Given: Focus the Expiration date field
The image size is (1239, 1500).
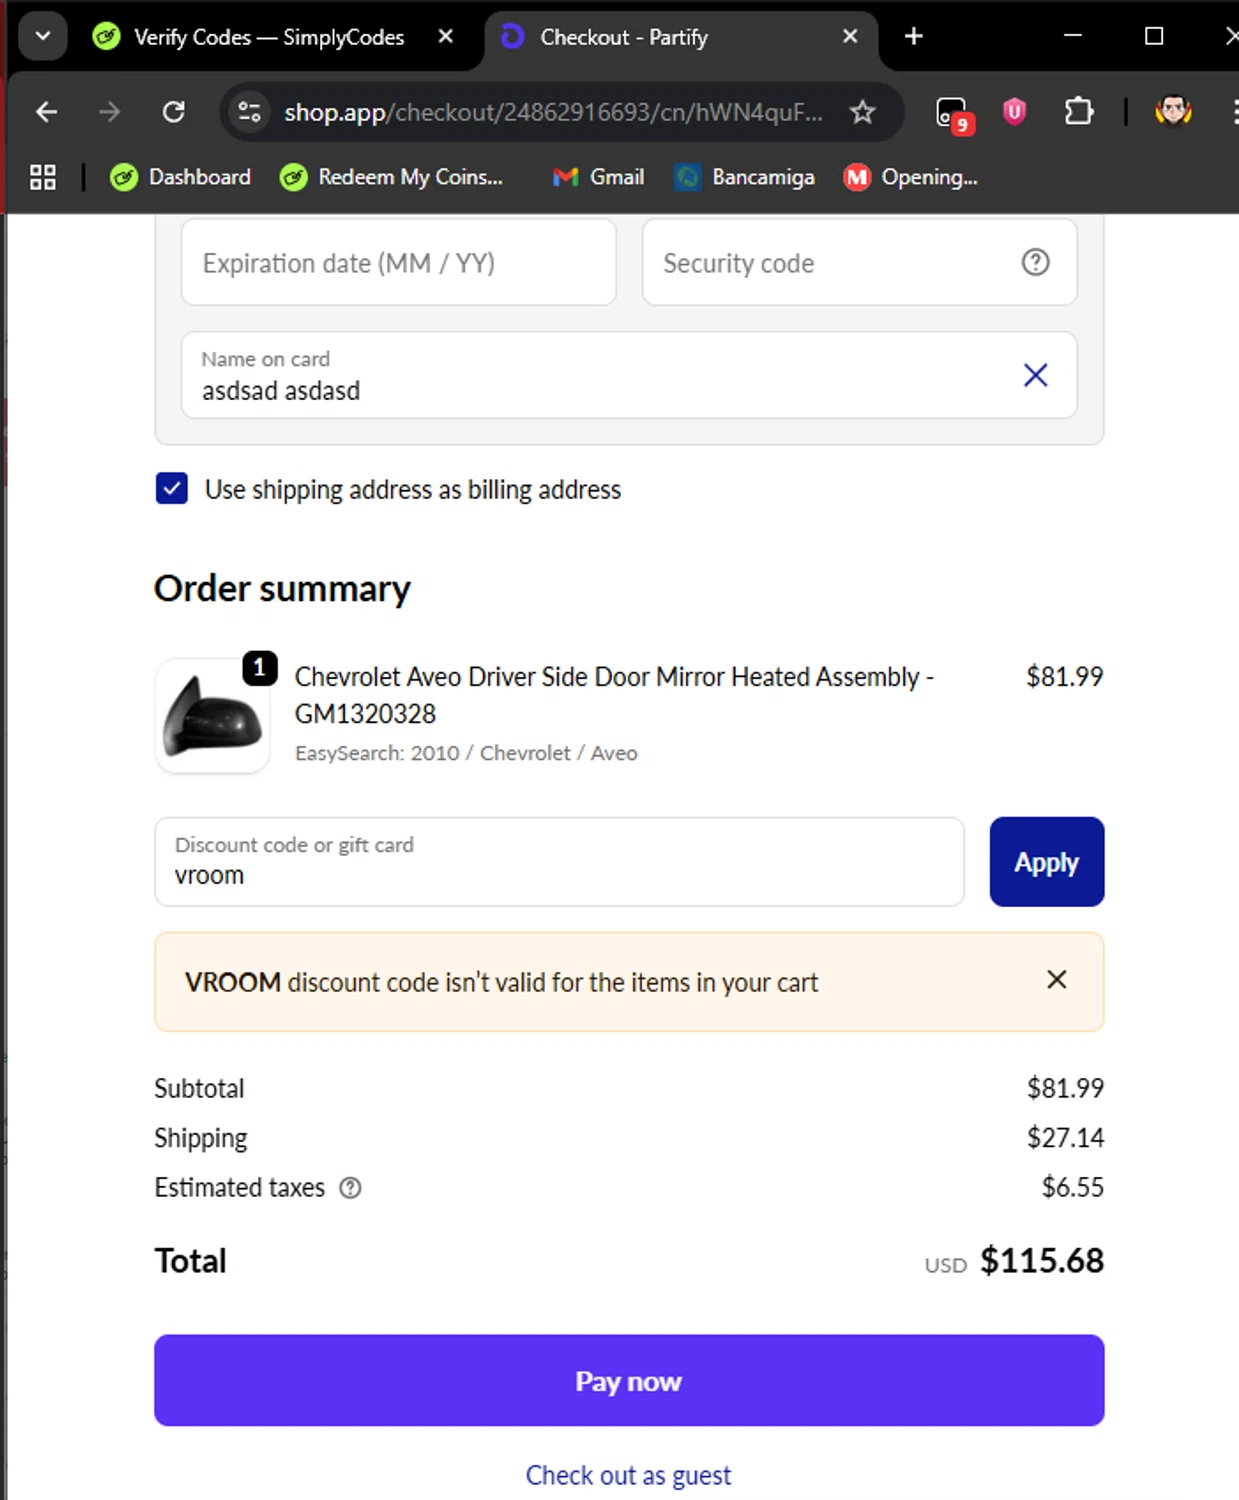Looking at the screenshot, I should [398, 263].
